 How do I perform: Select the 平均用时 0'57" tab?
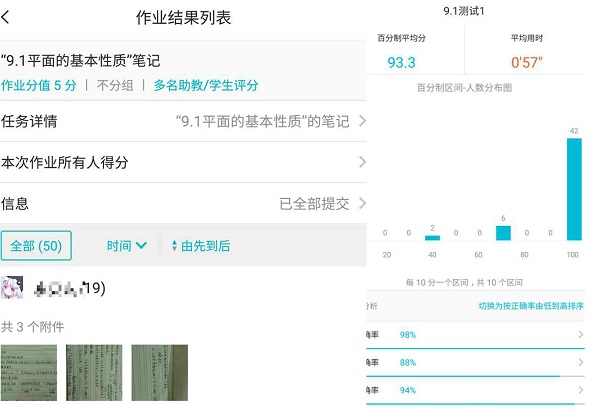click(527, 54)
